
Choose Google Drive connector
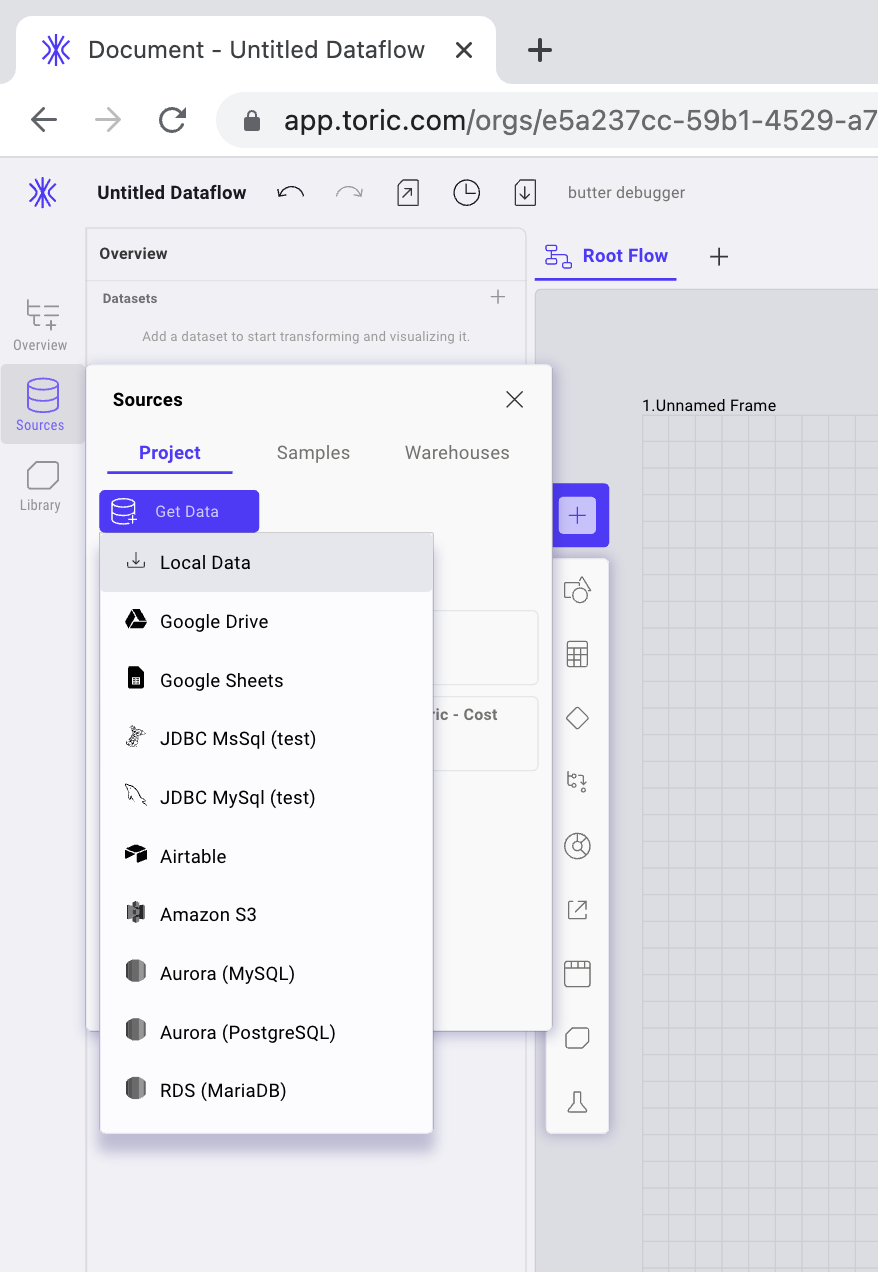(x=266, y=621)
